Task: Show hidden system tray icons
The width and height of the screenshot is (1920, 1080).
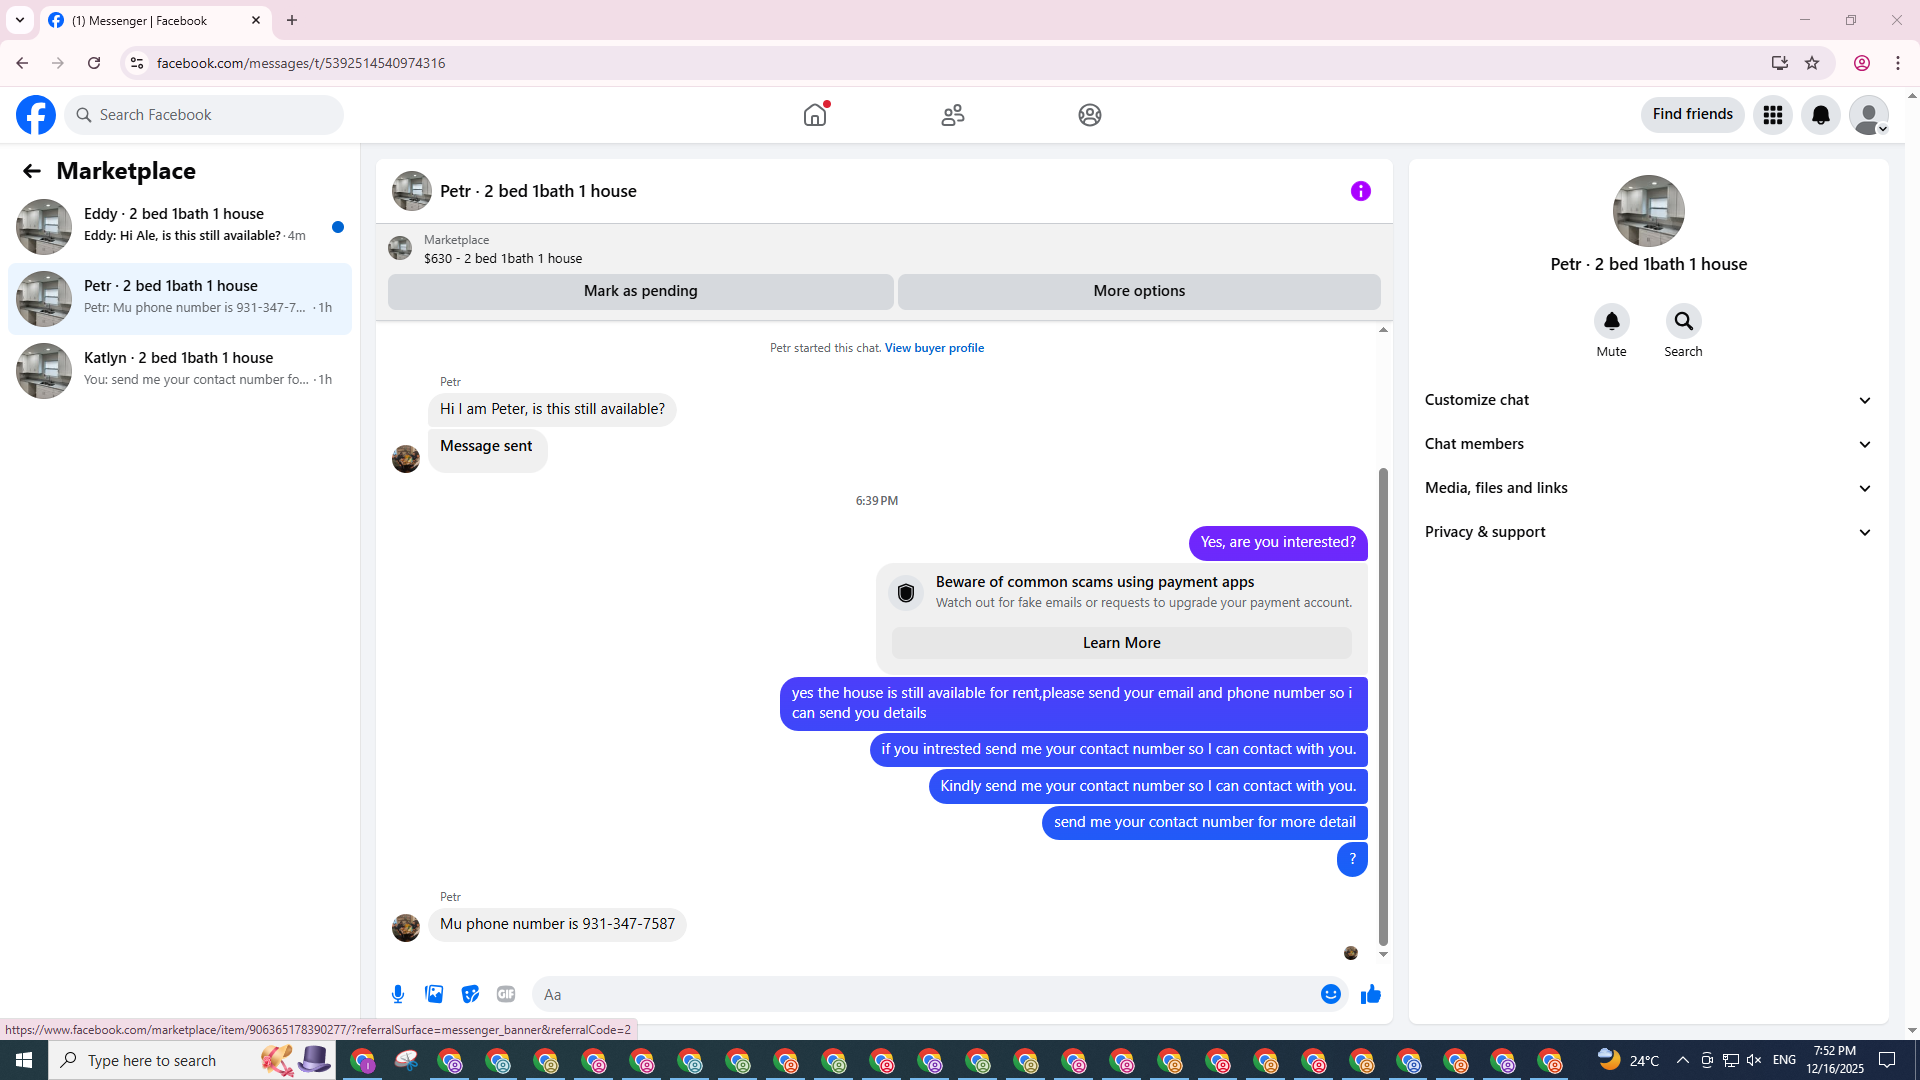Action: 1682,1060
